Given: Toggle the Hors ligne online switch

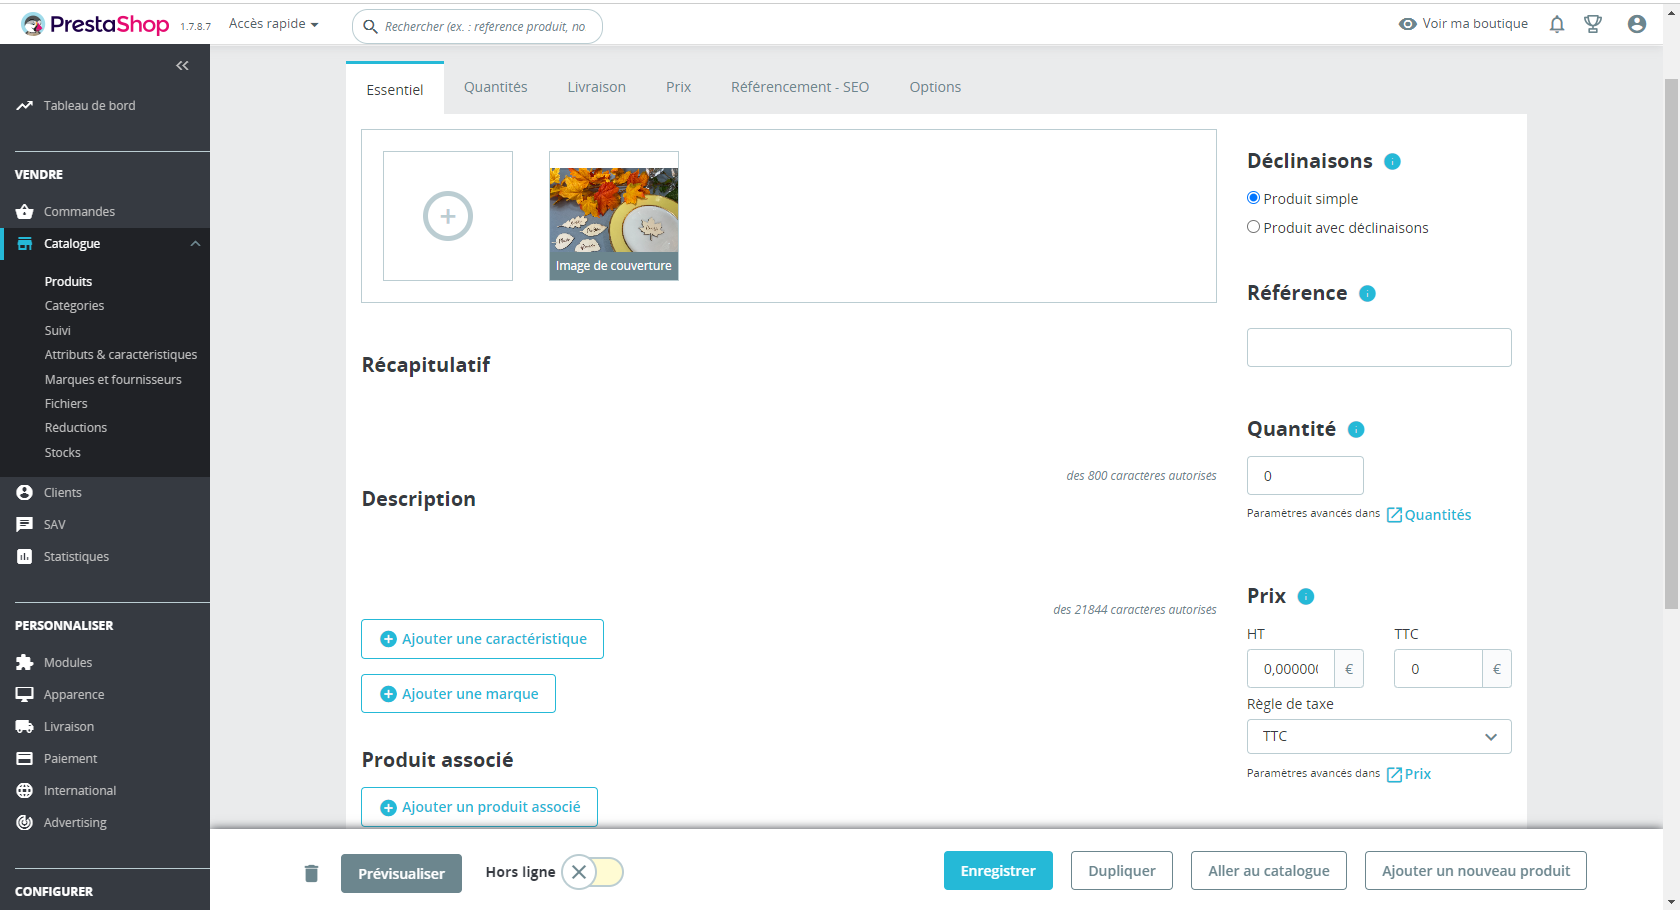Looking at the screenshot, I should tap(593, 872).
